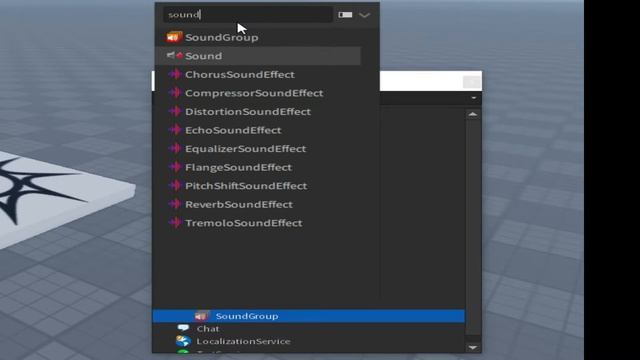This screenshot has height=360, width=640.
Task: Click the ChorusSoundEffect waveform icon
Action: point(175,74)
